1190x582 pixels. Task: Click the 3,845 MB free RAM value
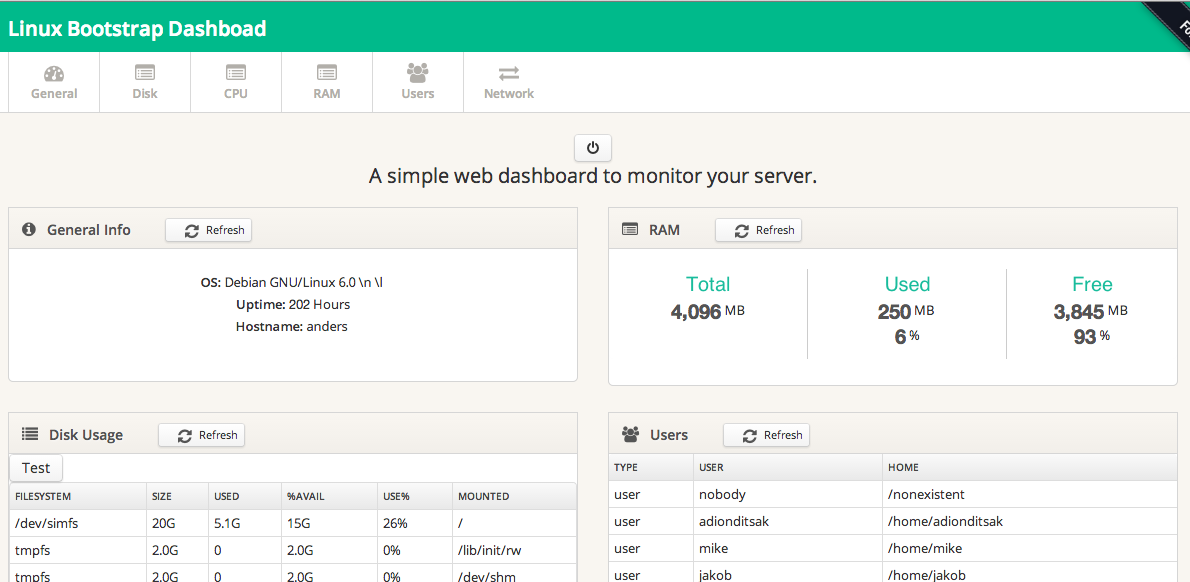(1091, 311)
